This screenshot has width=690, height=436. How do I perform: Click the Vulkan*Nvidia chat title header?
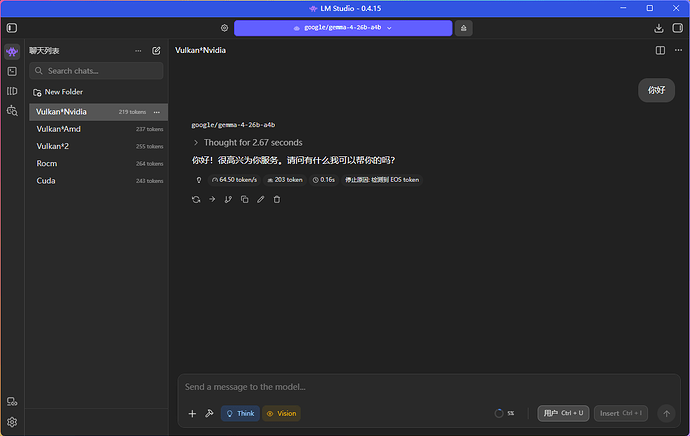(200, 50)
